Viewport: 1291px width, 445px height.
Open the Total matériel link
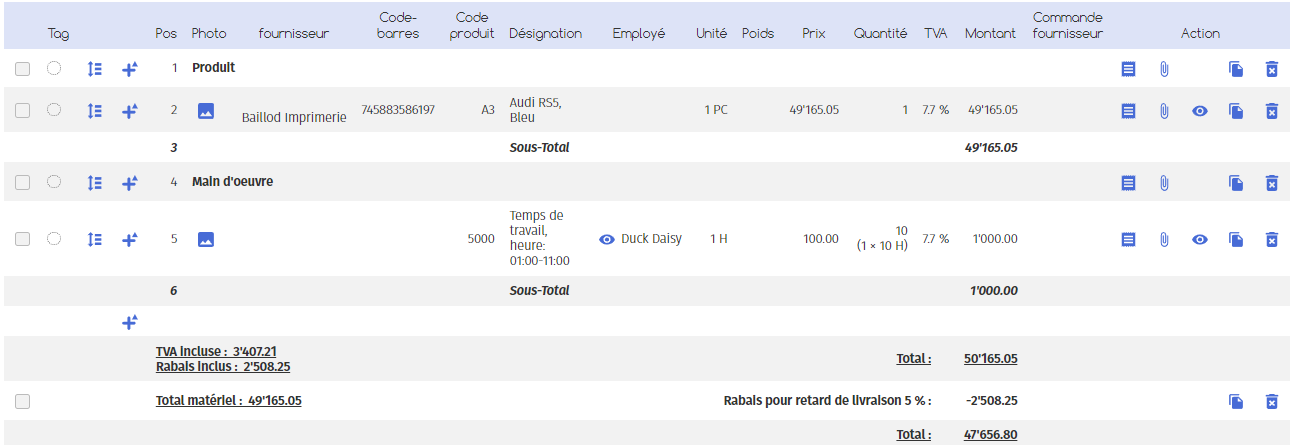coord(229,401)
